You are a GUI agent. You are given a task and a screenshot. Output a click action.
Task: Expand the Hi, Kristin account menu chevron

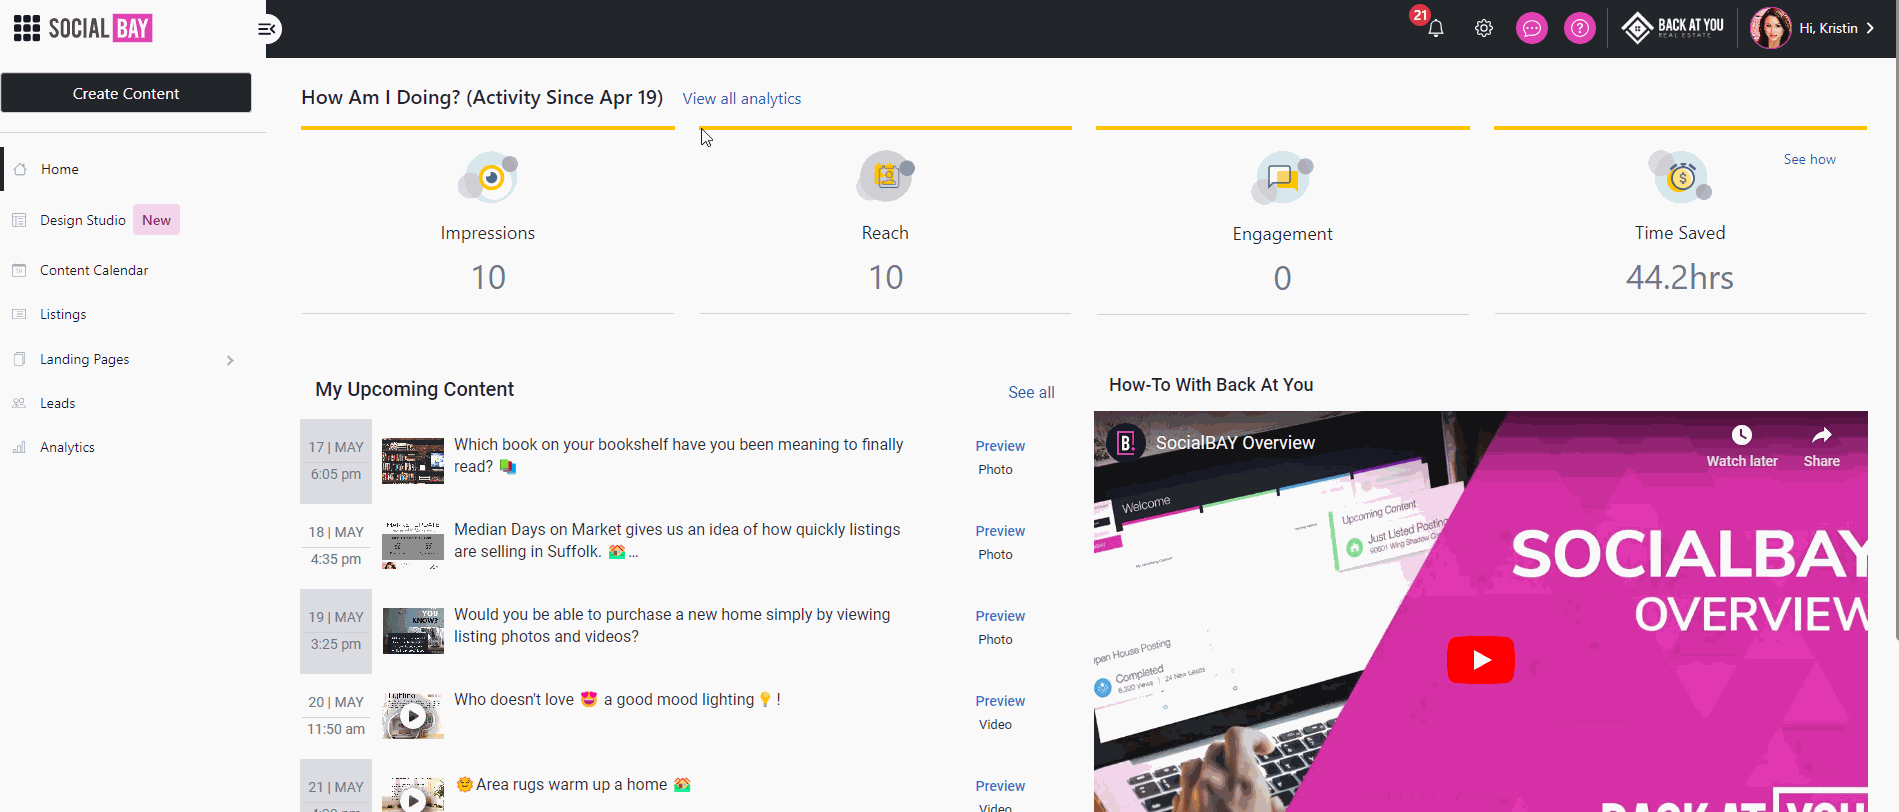tap(1870, 28)
